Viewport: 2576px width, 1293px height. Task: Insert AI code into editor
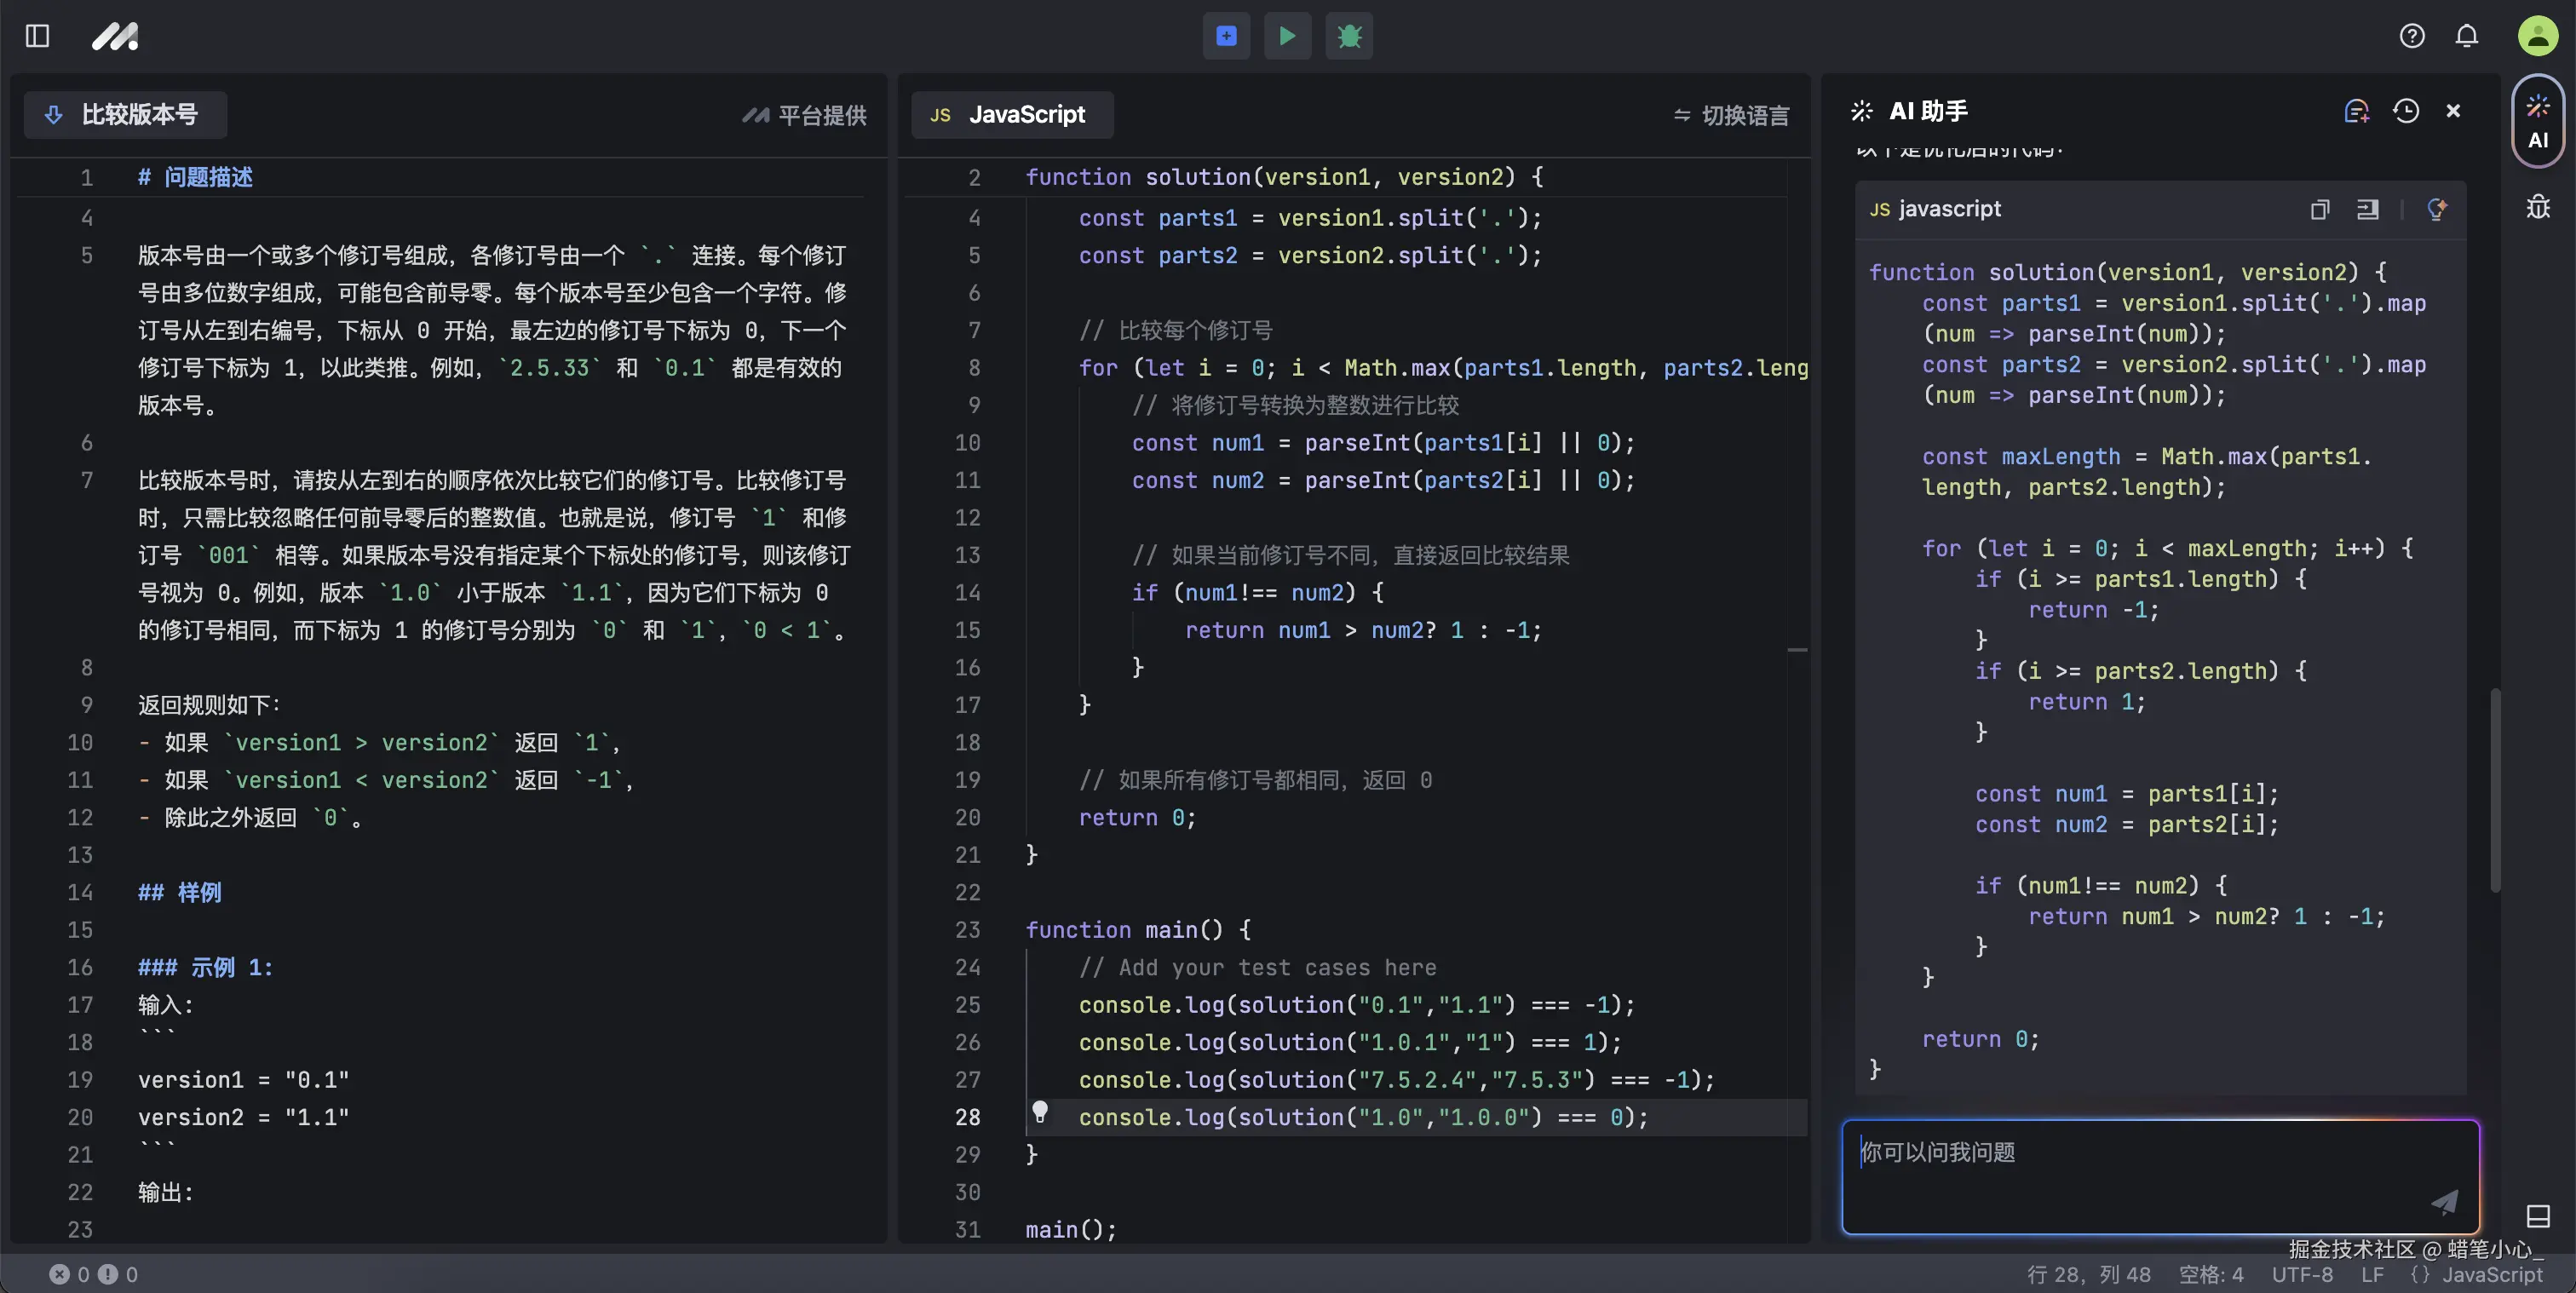point(2367,209)
